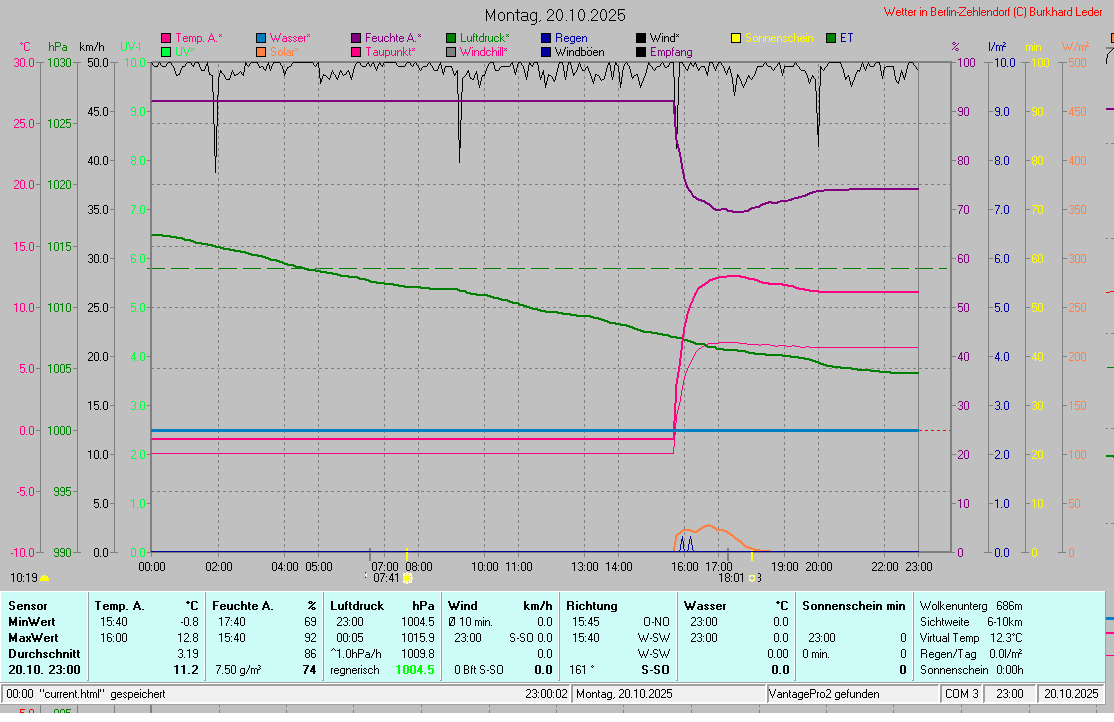
Task: Select the Luftdruck column header in table
Action: pyautogui.click(x=356, y=605)
